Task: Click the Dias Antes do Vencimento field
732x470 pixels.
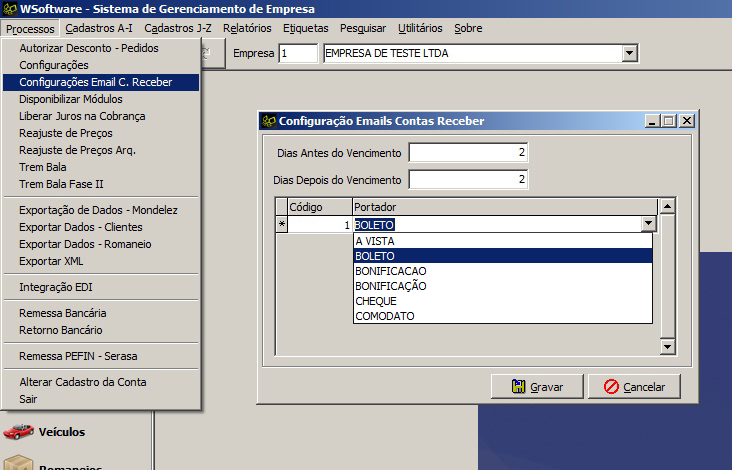Action: point(468,153)
